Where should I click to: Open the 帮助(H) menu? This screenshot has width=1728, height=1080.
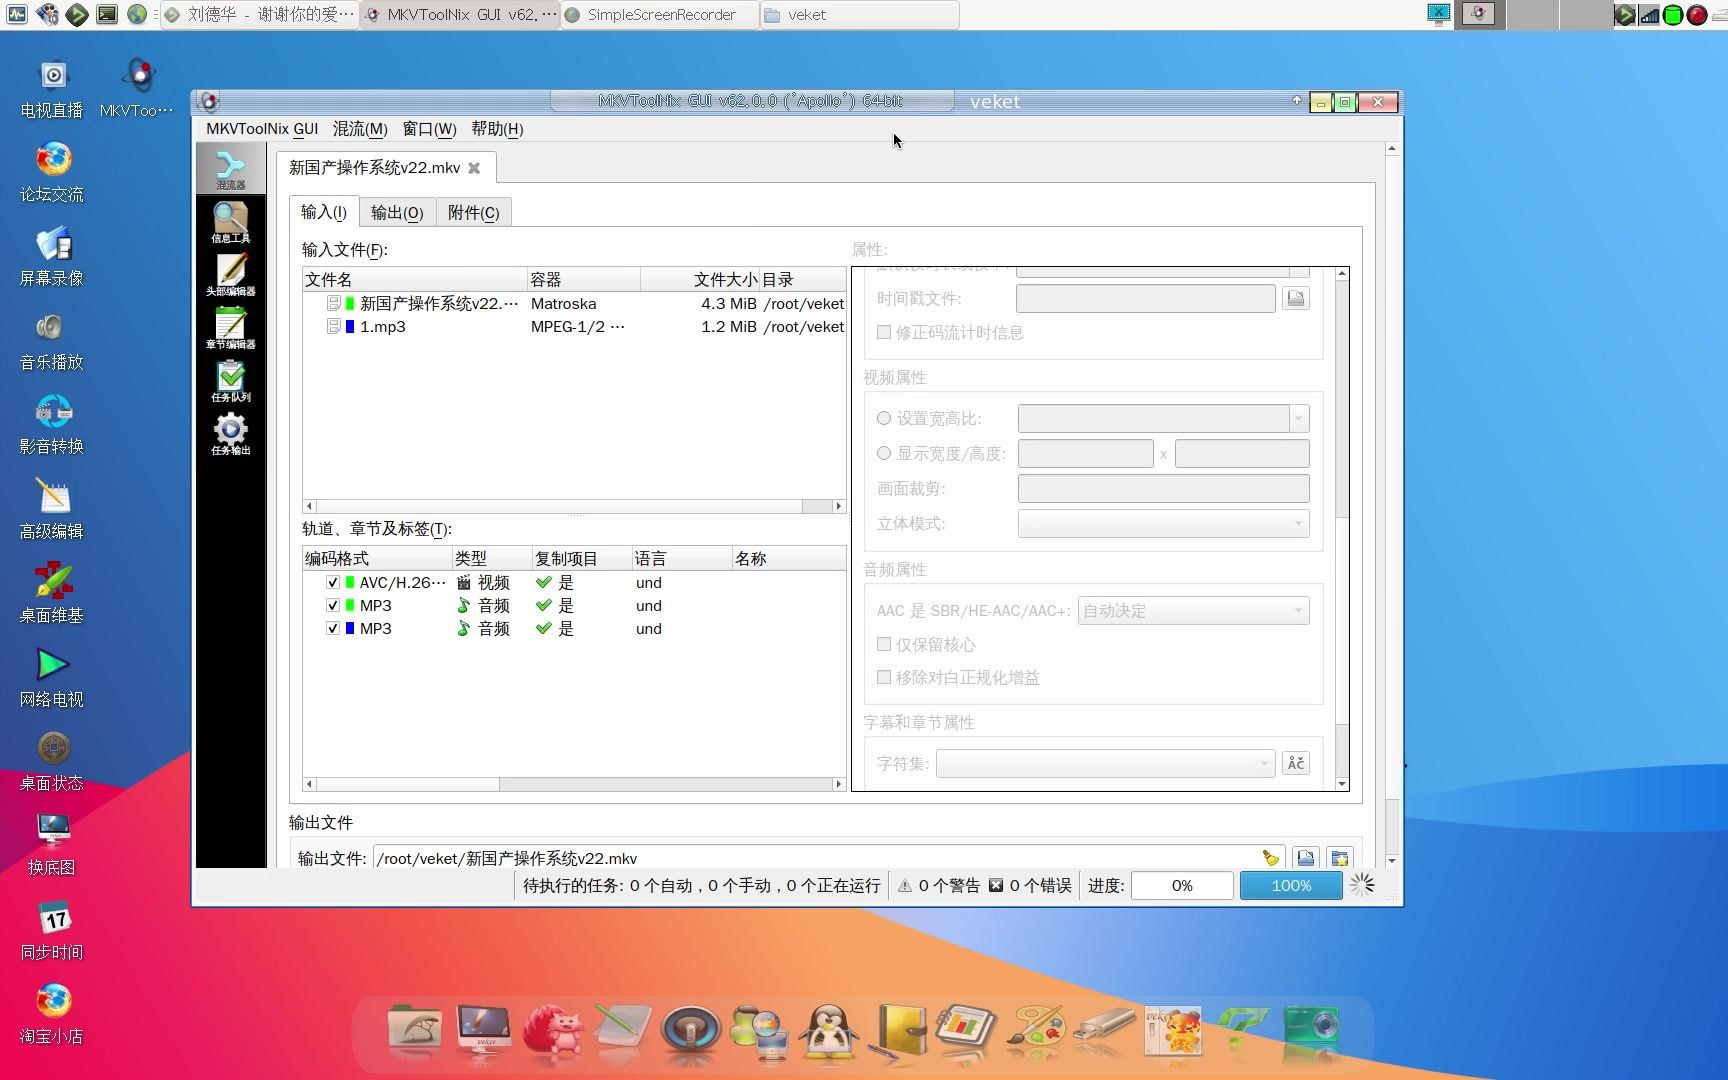pos(497,129)
